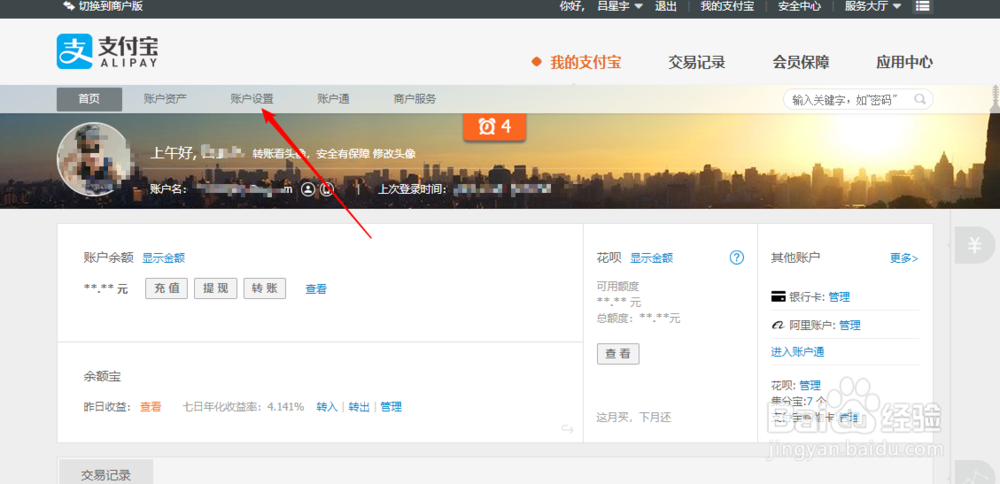Open the alarm reminder badge showing 4
This screenshot has height=484, width=1000.
coord(494,126)
